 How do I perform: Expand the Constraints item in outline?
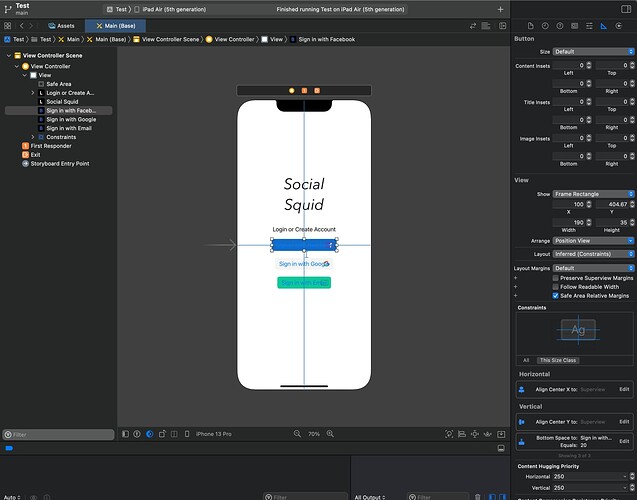[x=33, y=137]
